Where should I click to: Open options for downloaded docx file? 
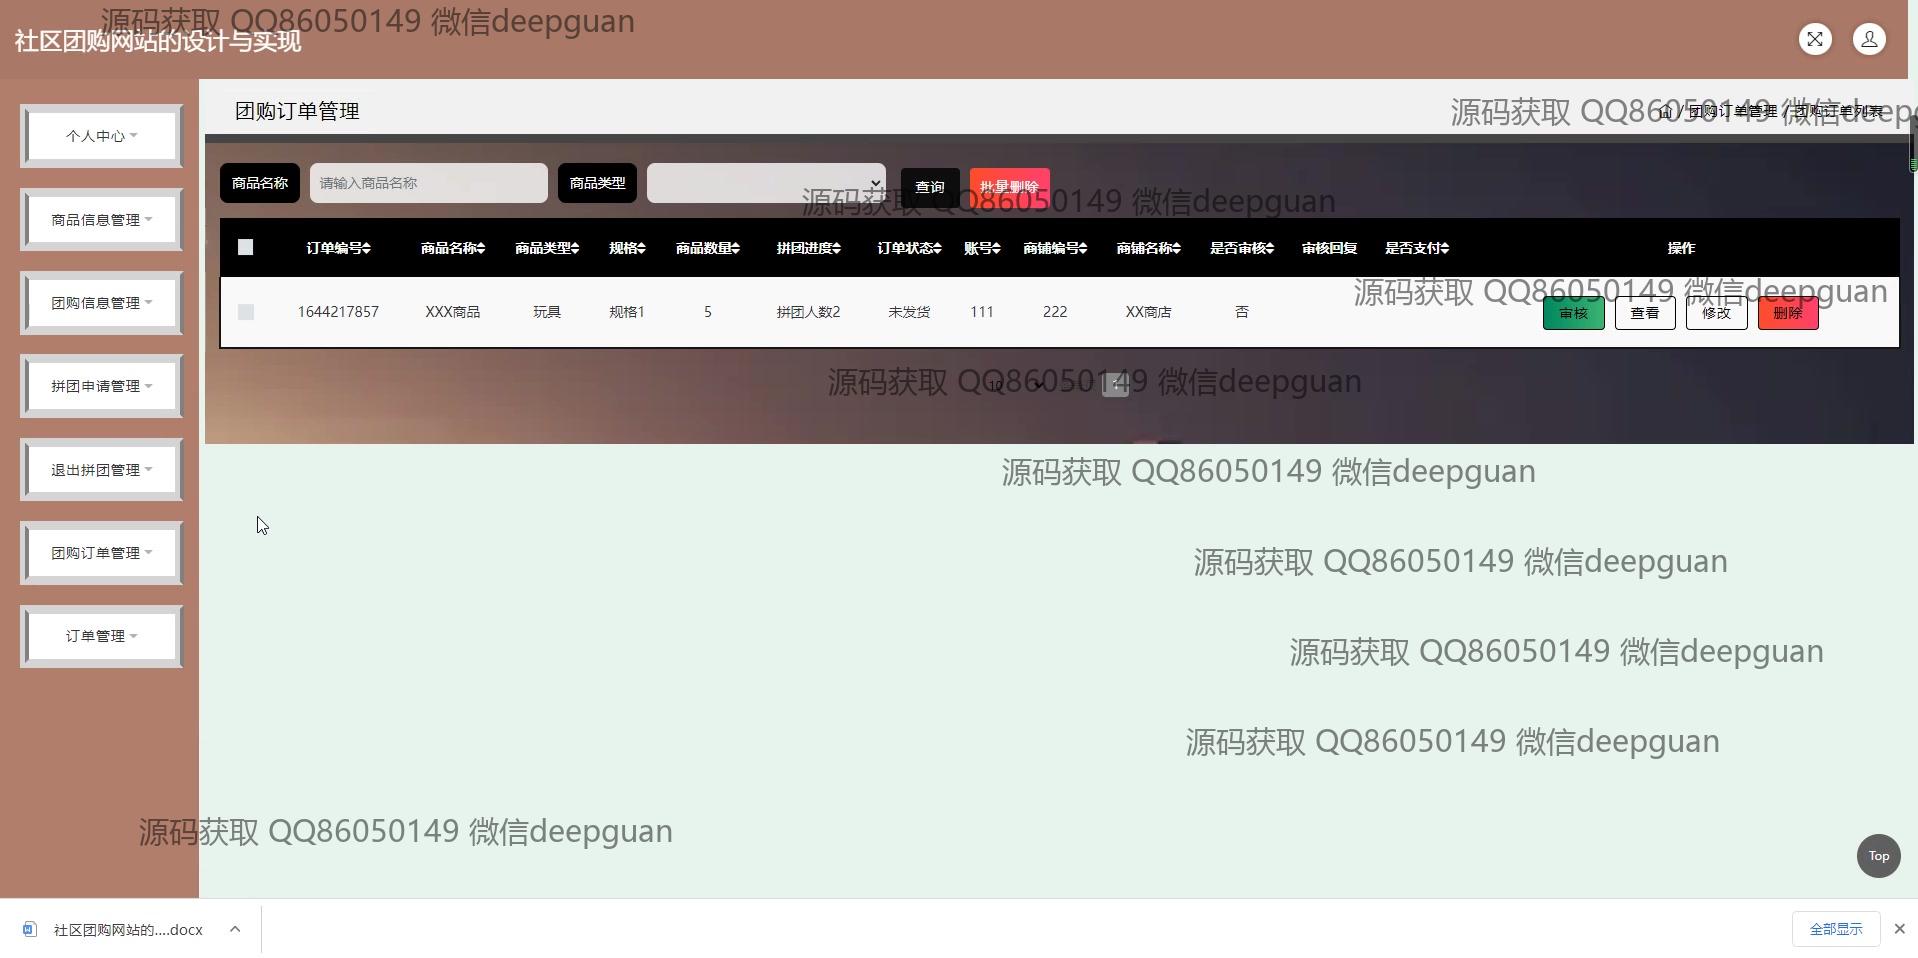click(235, 929)
